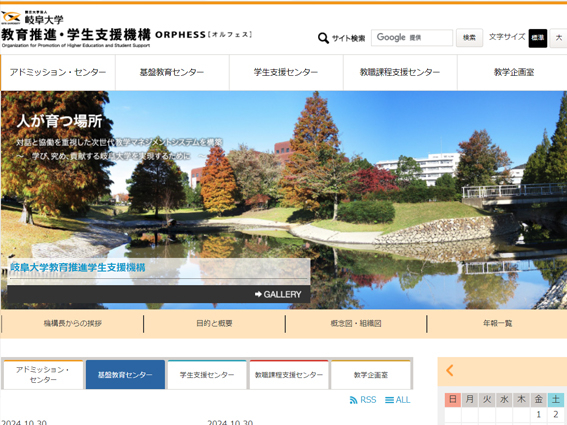Click the 日 Sunday calendar header
Viewport: 567px width, 425px height.
coord(452,399)
